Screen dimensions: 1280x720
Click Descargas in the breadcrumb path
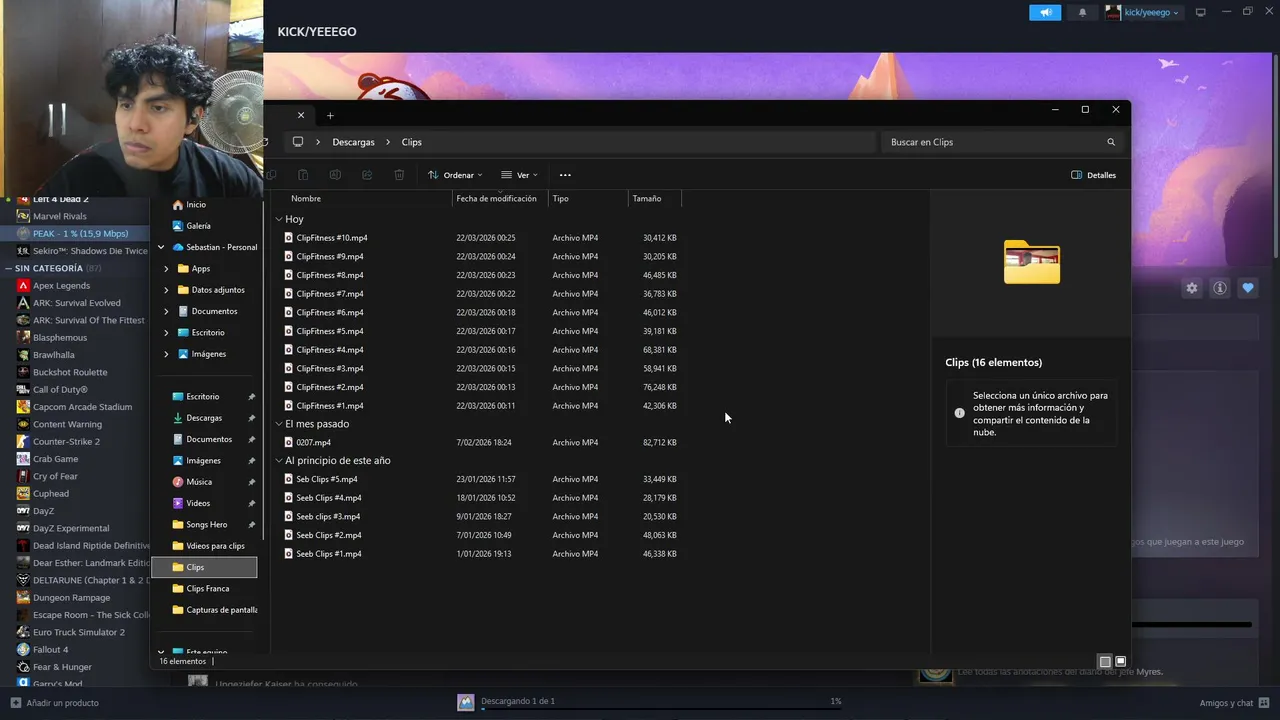[x=353, y=142]
